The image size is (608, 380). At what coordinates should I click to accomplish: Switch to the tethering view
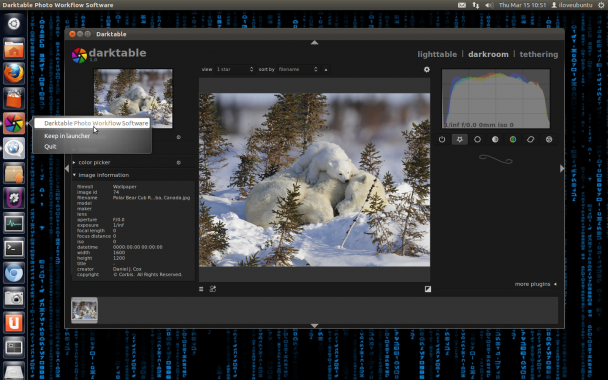[x=539, y=54]
